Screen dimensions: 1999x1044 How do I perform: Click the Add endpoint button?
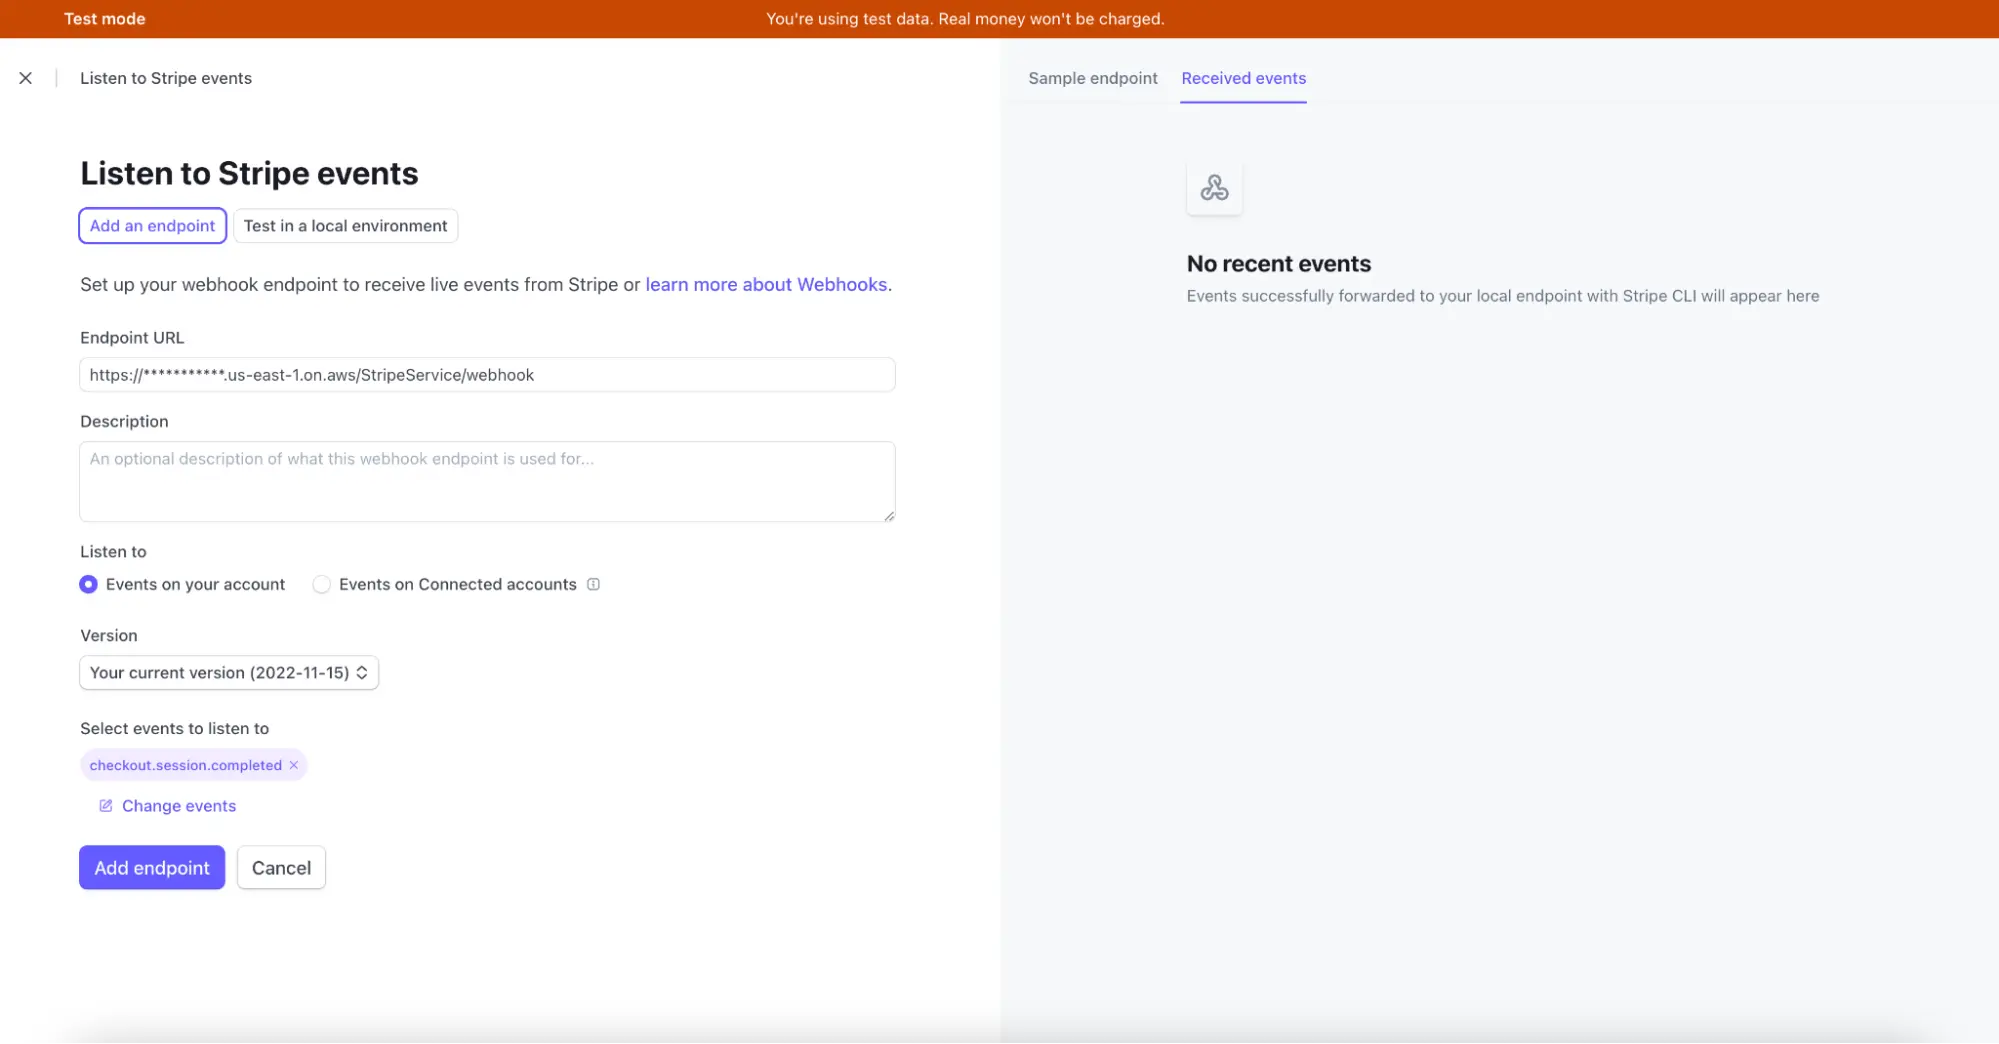click(x=152, y=868)
